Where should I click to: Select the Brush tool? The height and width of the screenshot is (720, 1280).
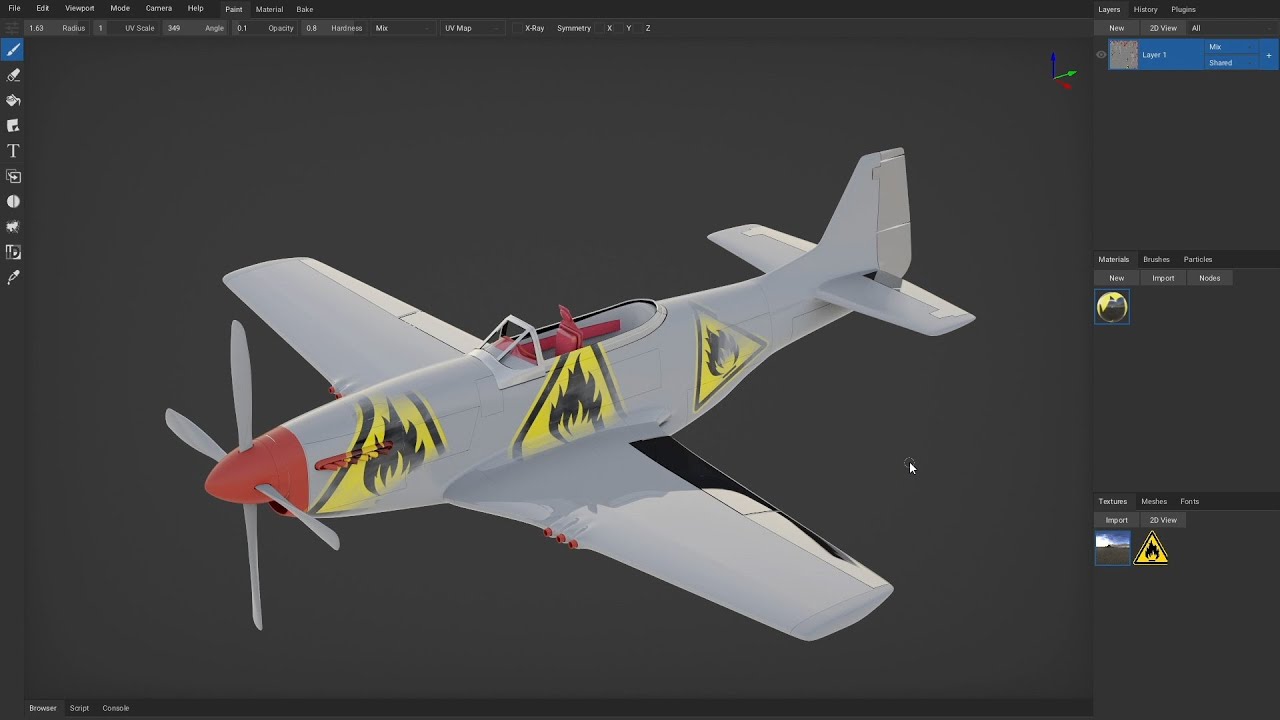tap(13, 50)
